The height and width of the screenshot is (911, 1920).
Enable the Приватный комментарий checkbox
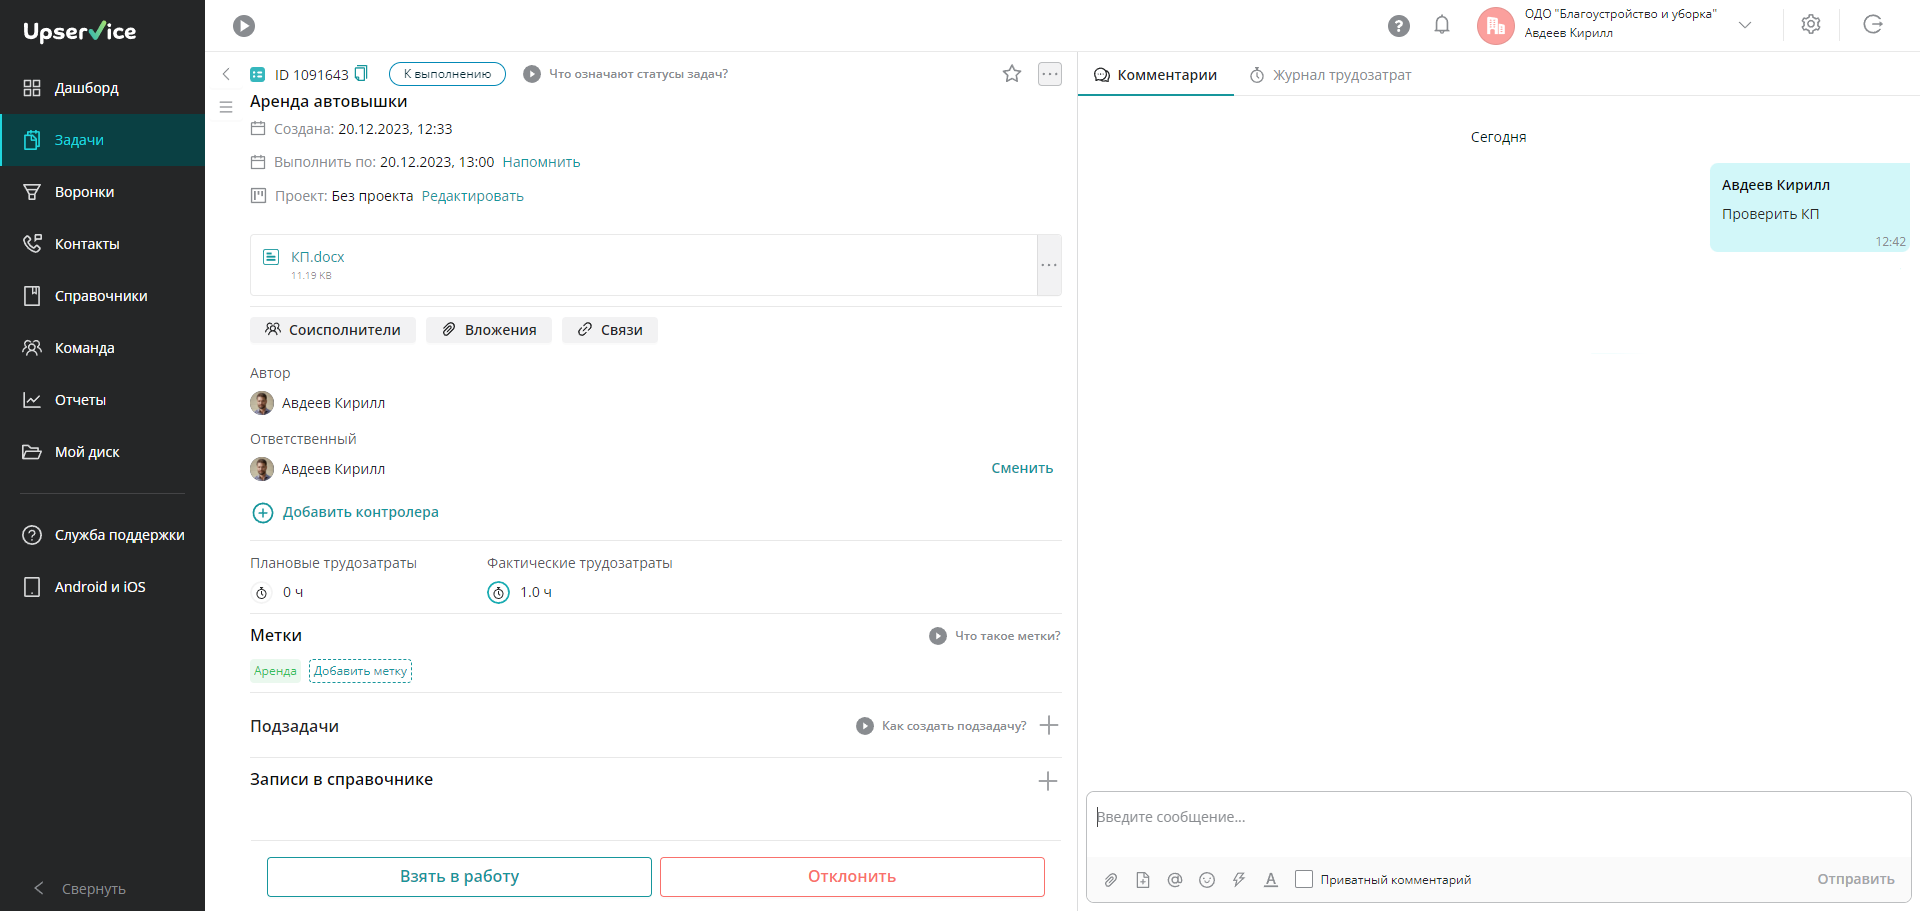coord(1304,879)
